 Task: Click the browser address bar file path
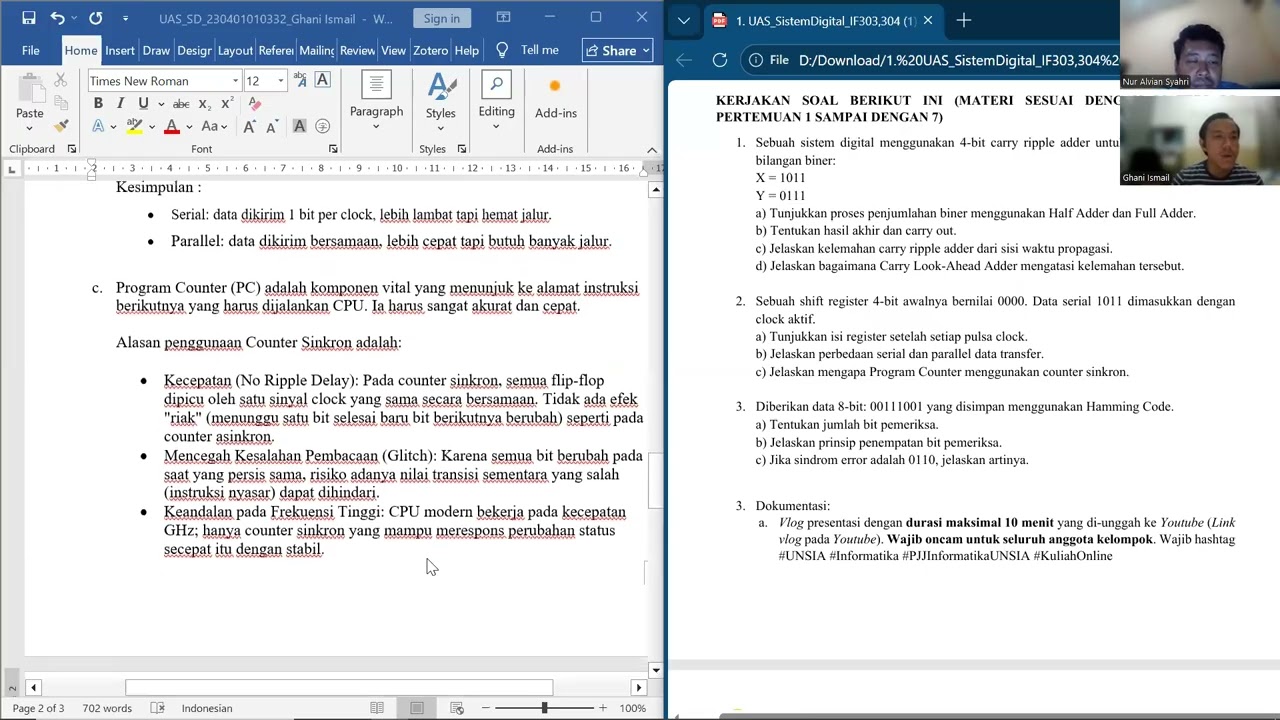click(x=958, y=60)
